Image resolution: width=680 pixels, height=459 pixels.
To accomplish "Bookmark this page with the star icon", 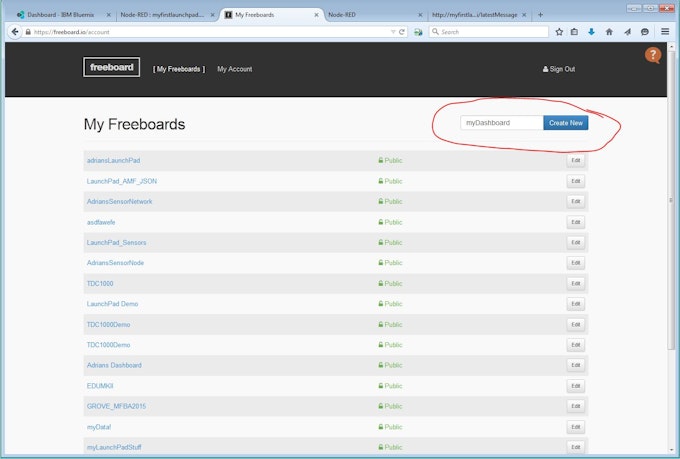I will pyautogui.click(x=559, y=32).
